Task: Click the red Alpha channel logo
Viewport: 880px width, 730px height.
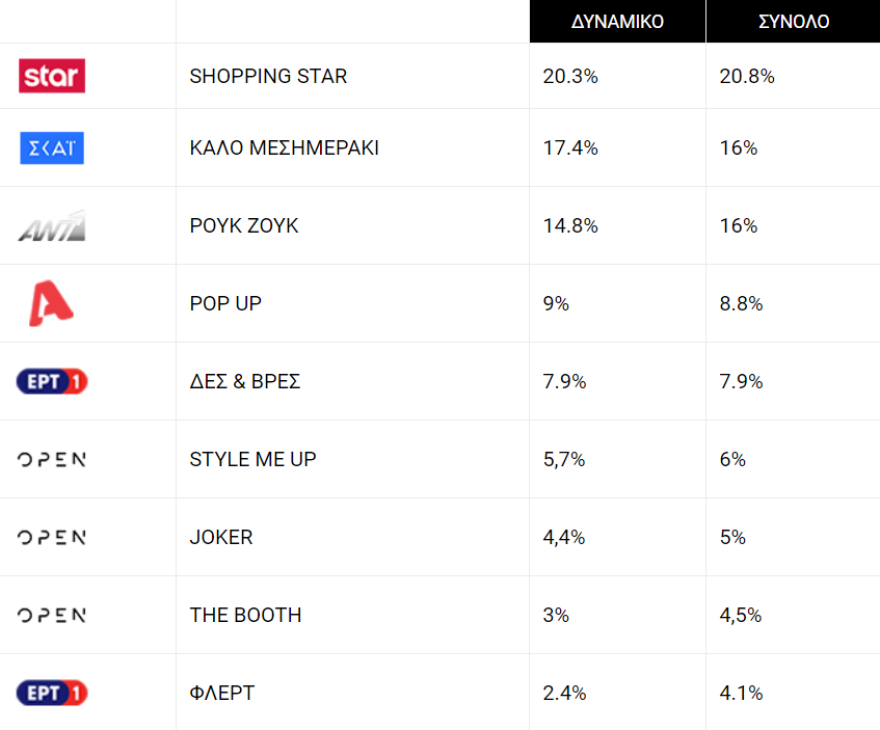Action: pyautogui.click(x=51, y=304)
